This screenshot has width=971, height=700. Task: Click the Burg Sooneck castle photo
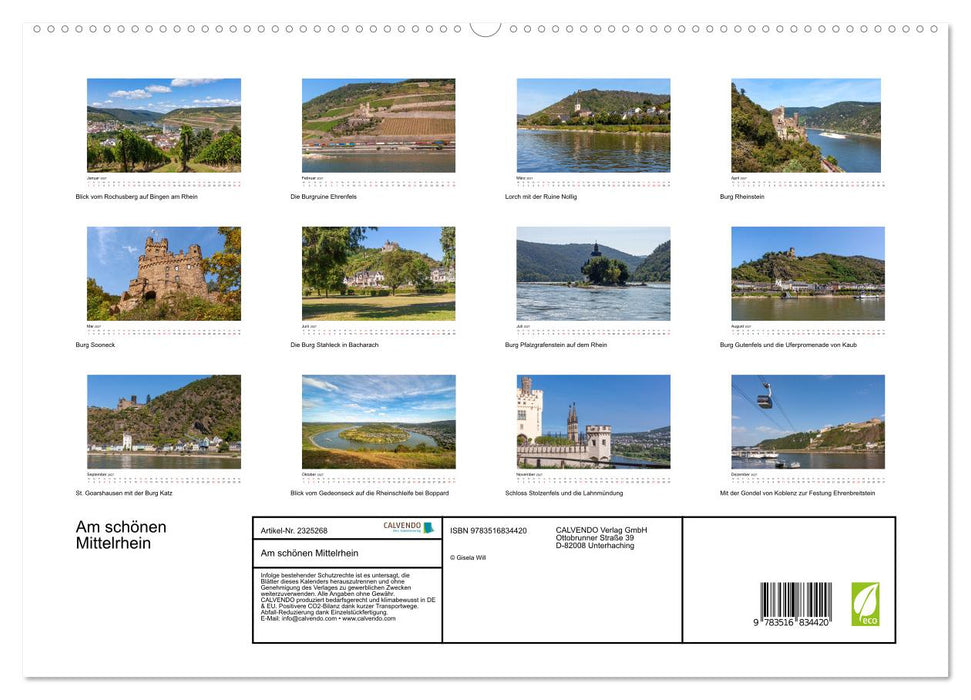click(x=163, y=273)
